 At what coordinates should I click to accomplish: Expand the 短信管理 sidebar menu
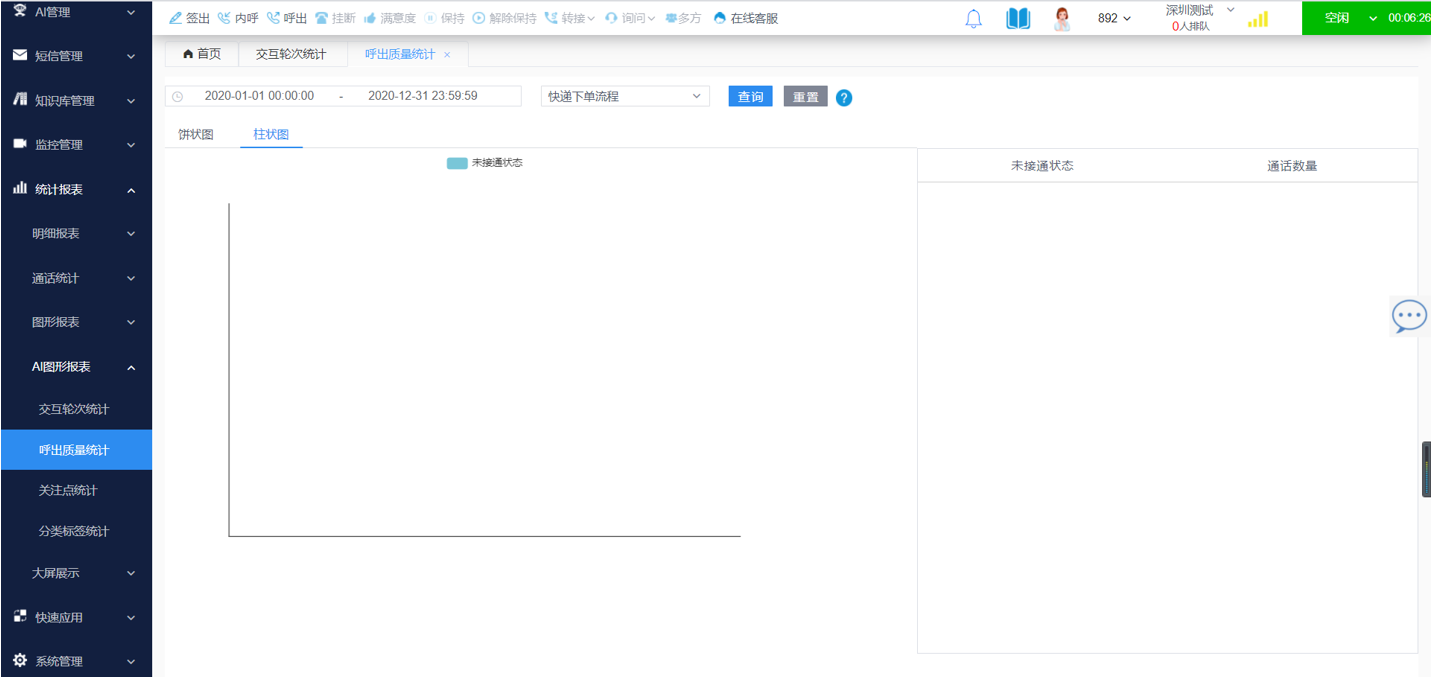(x=76, y=56)
